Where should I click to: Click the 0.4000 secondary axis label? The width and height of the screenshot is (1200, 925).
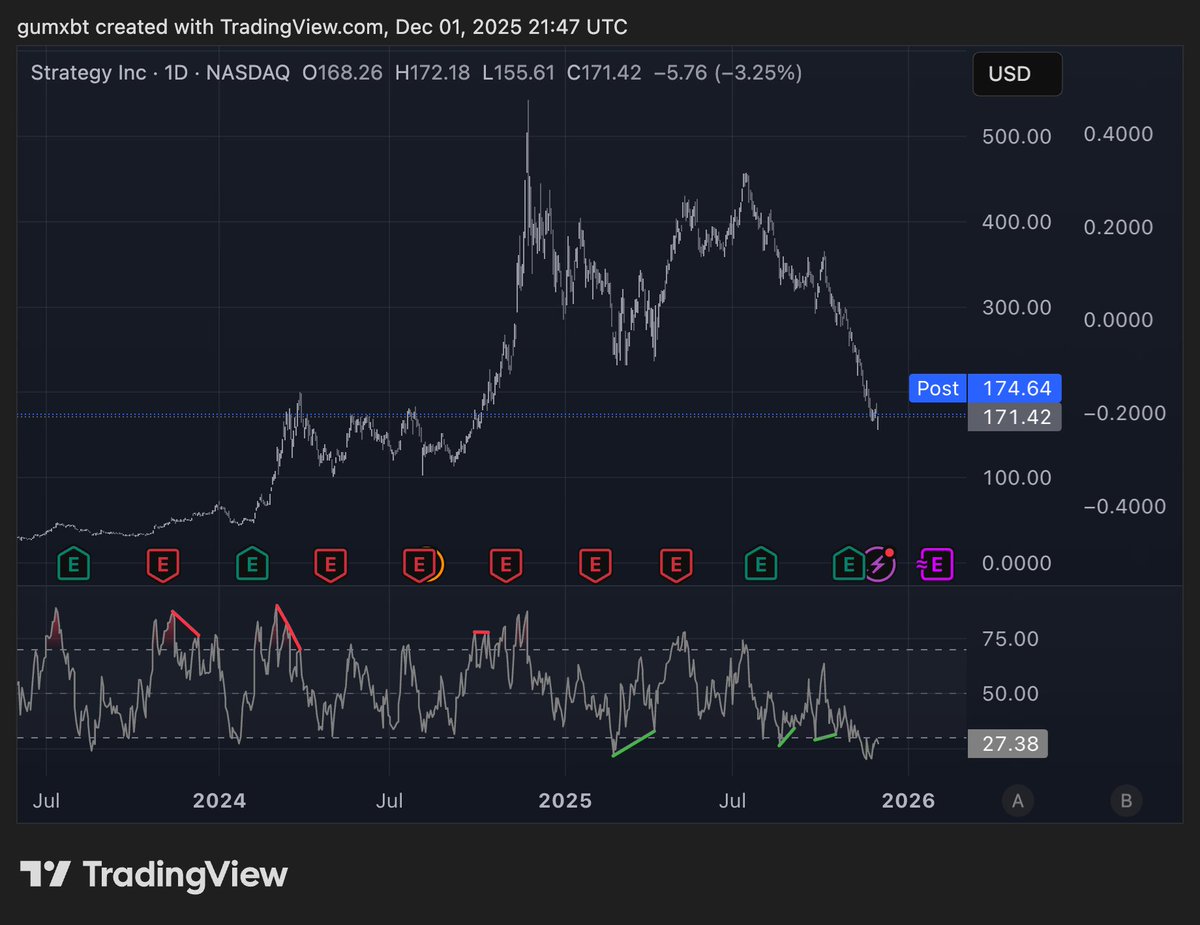(1118, 134)
